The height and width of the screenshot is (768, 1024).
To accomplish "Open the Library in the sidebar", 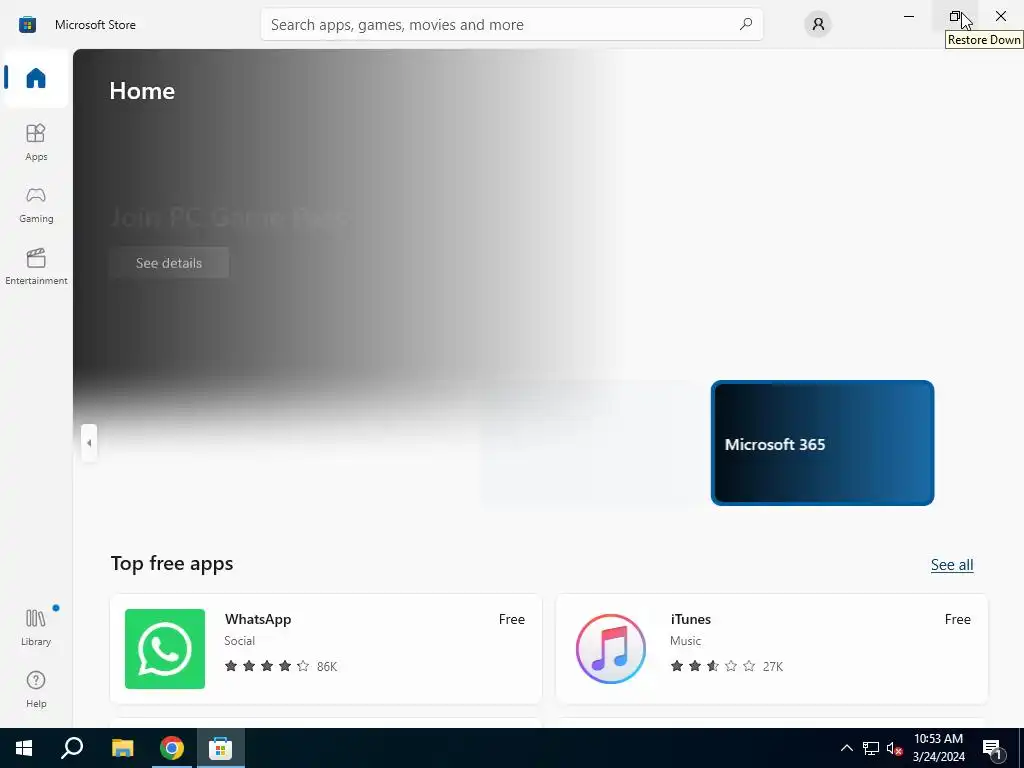I will click(x=36, y=627).
